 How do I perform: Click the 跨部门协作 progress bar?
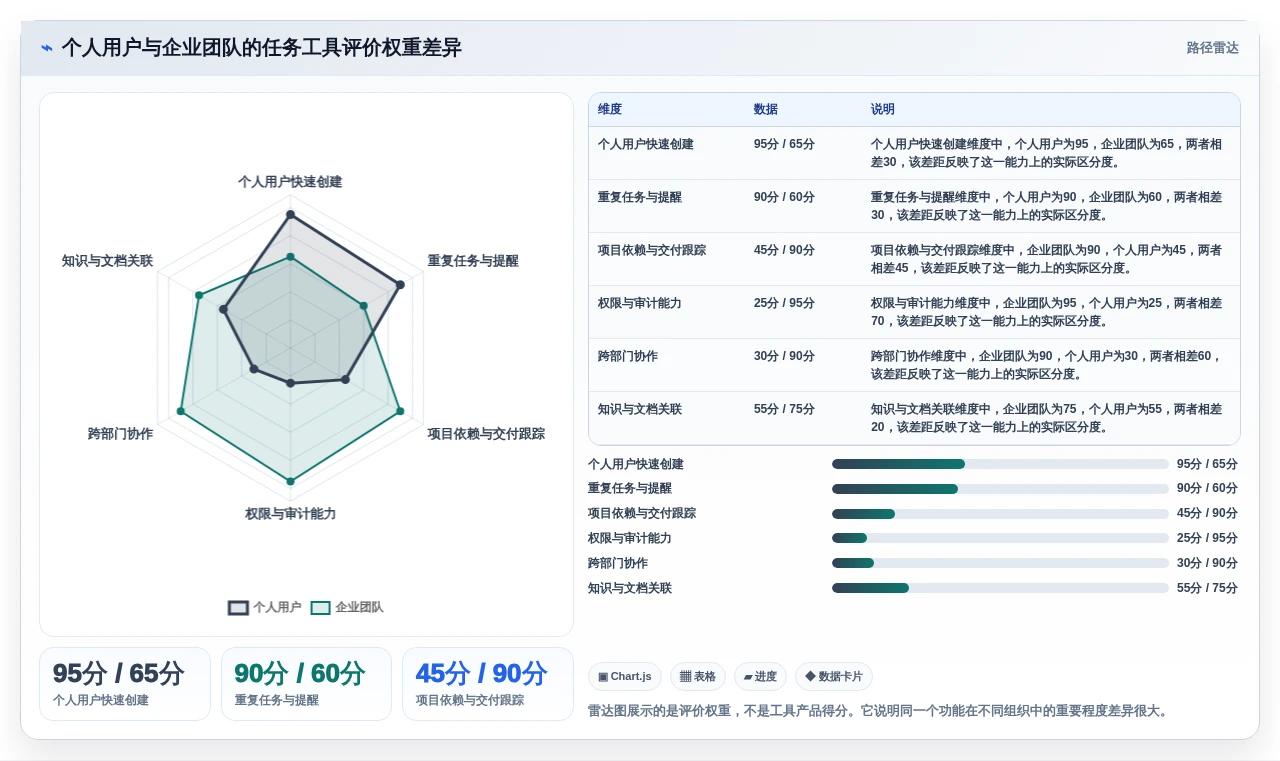(1000, 563)
